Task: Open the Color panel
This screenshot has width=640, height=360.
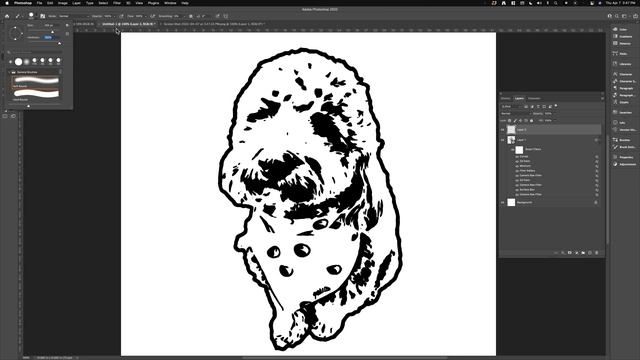Action: point(620,29)
